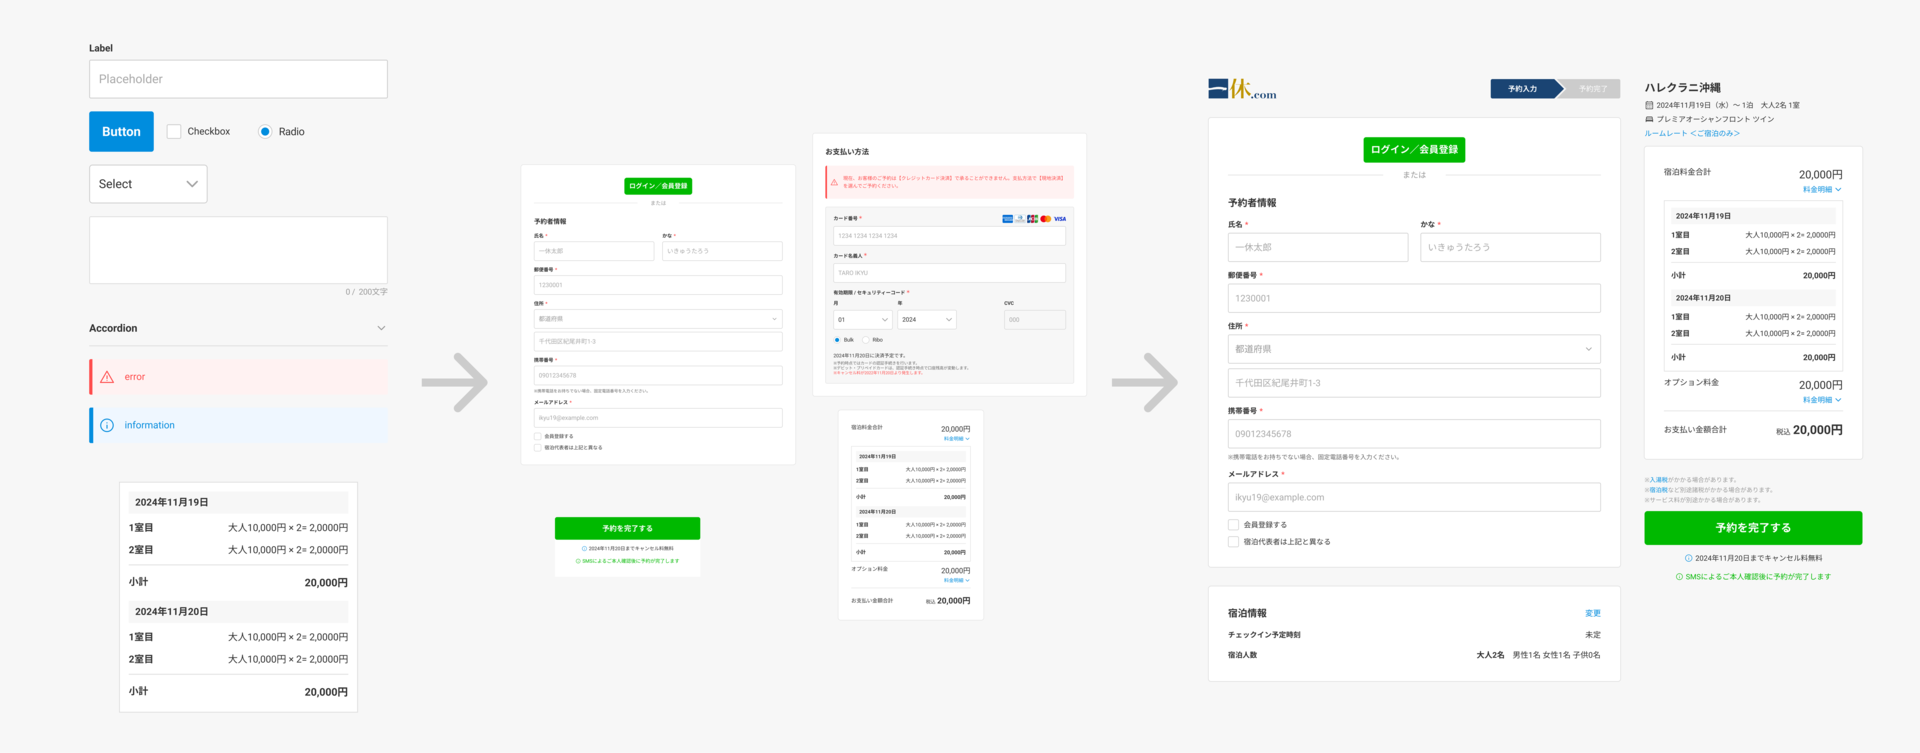
Task: Click the warning icon in the payment error banner
Action: click(835, 182)
